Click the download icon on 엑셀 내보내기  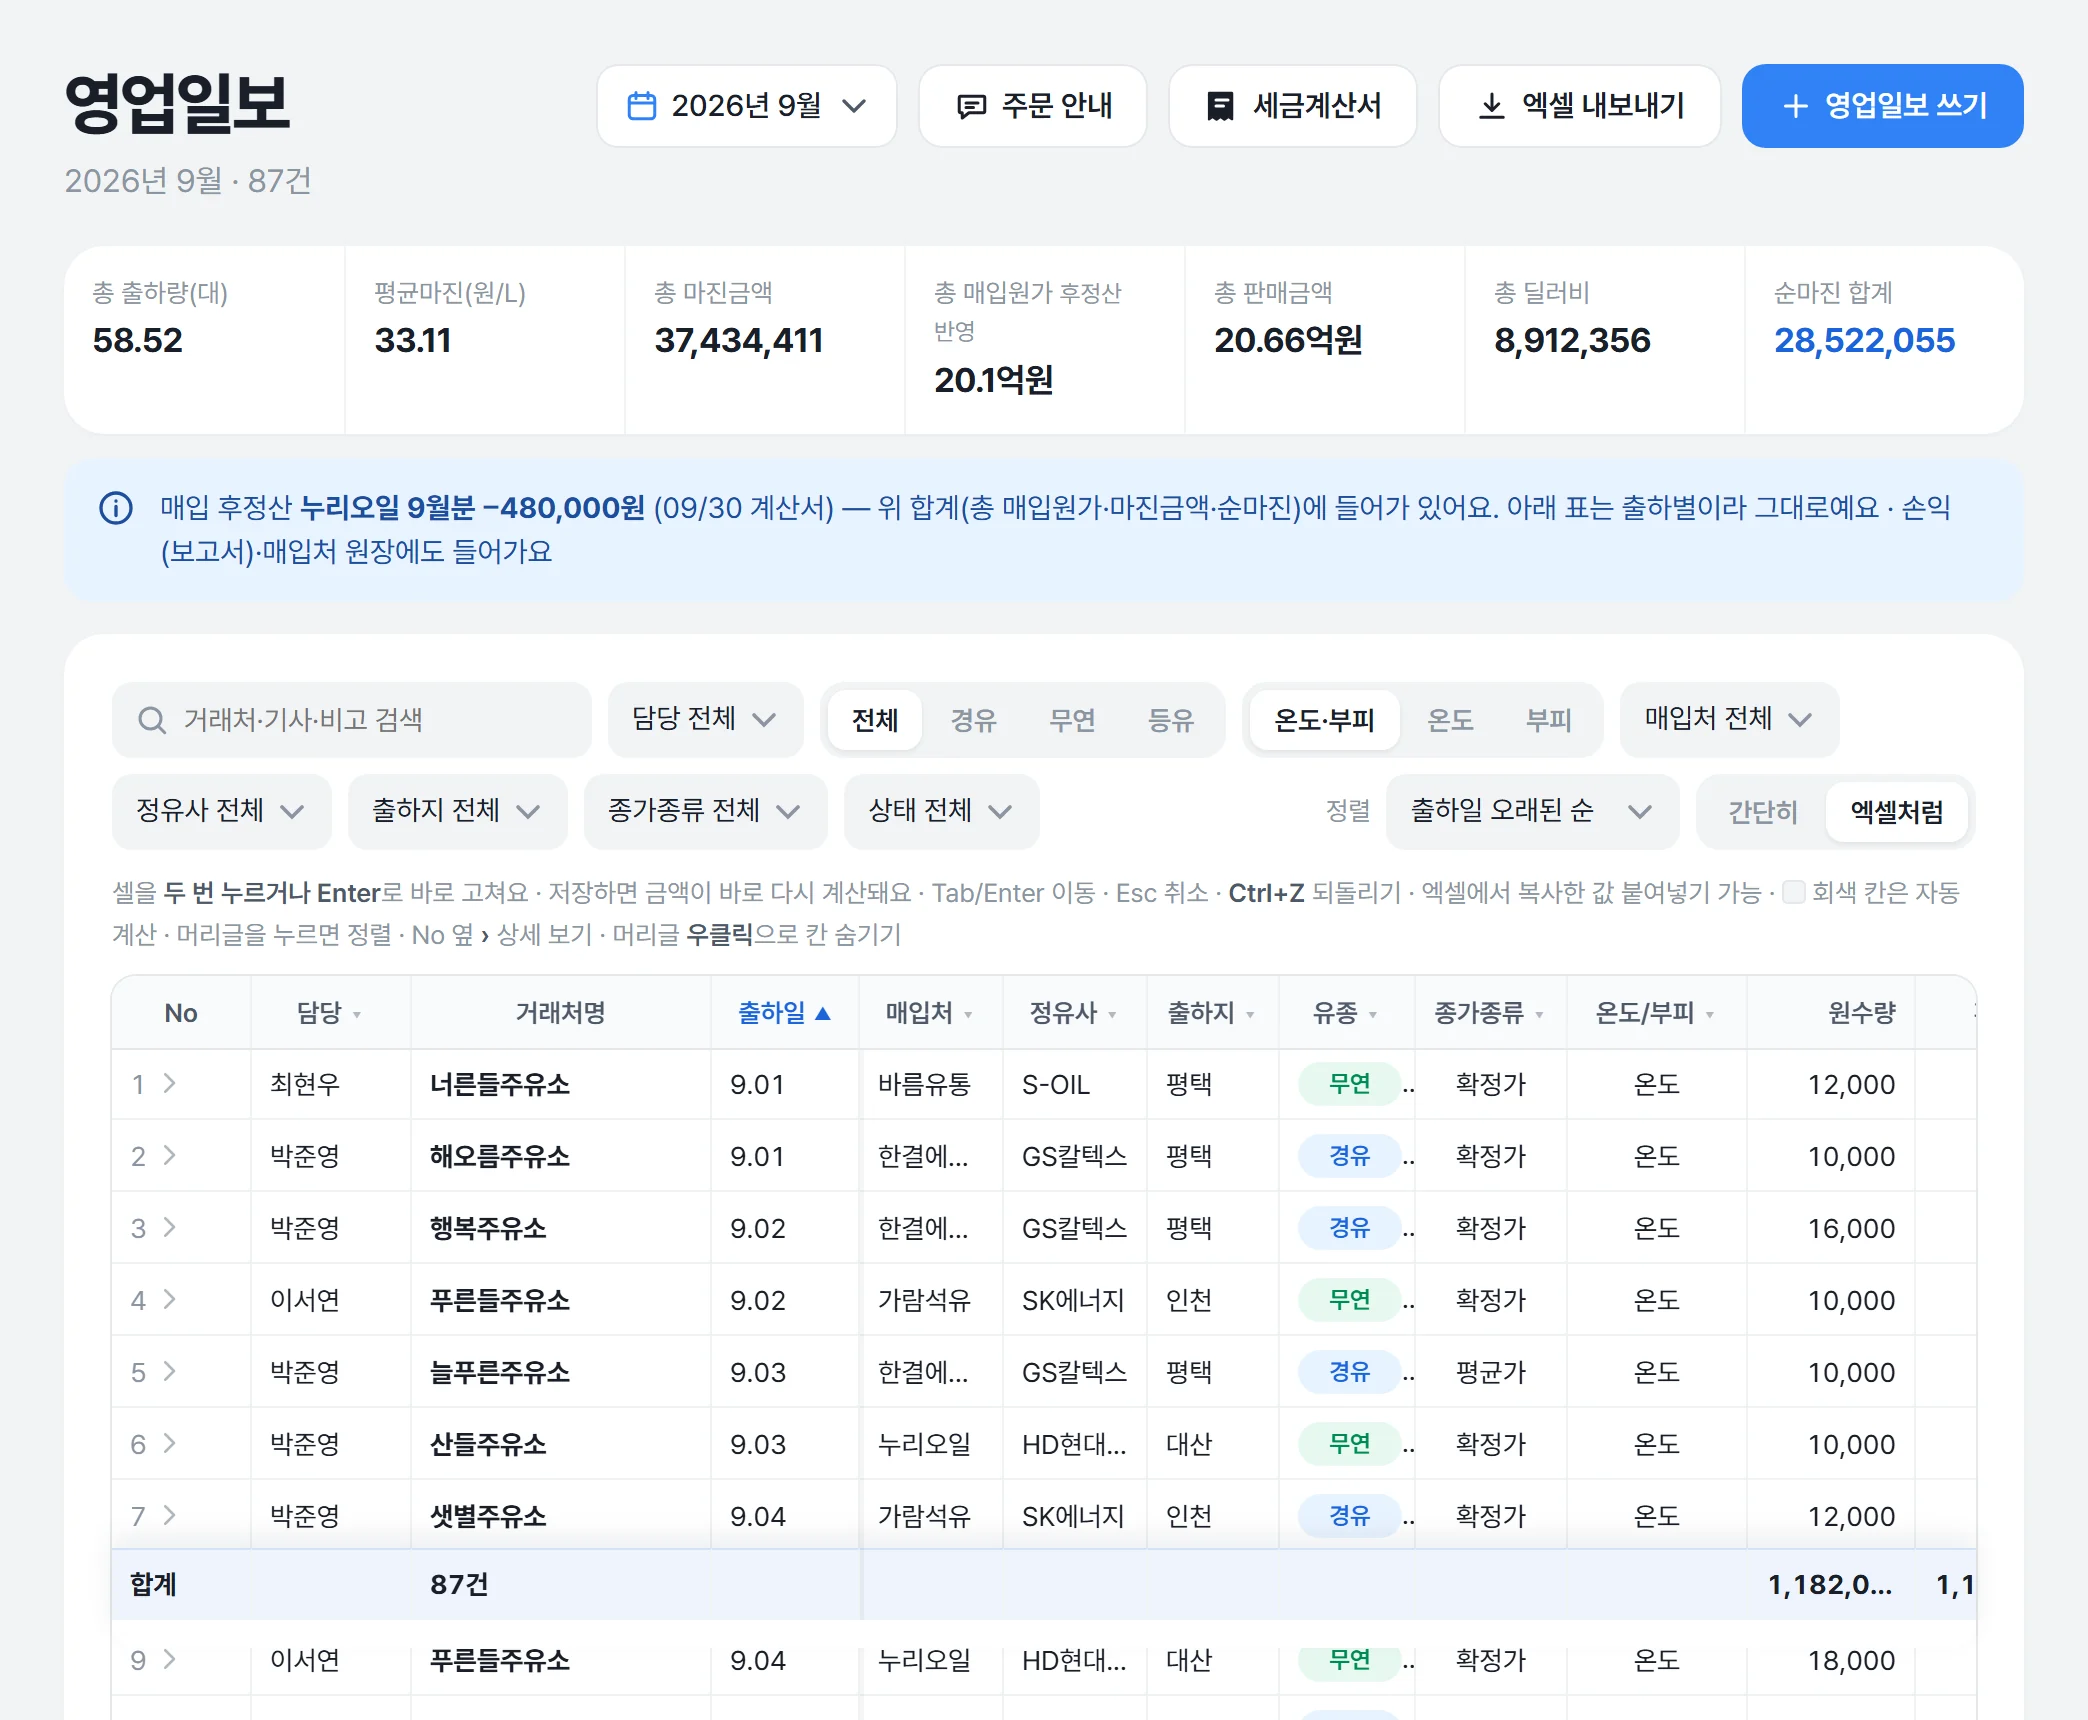tap(1491, 106)
